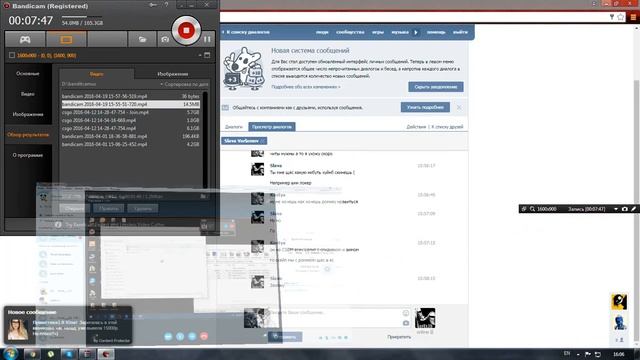The image size is (640, 360).
Task: Open the Действия menu link
Action: 416,127
